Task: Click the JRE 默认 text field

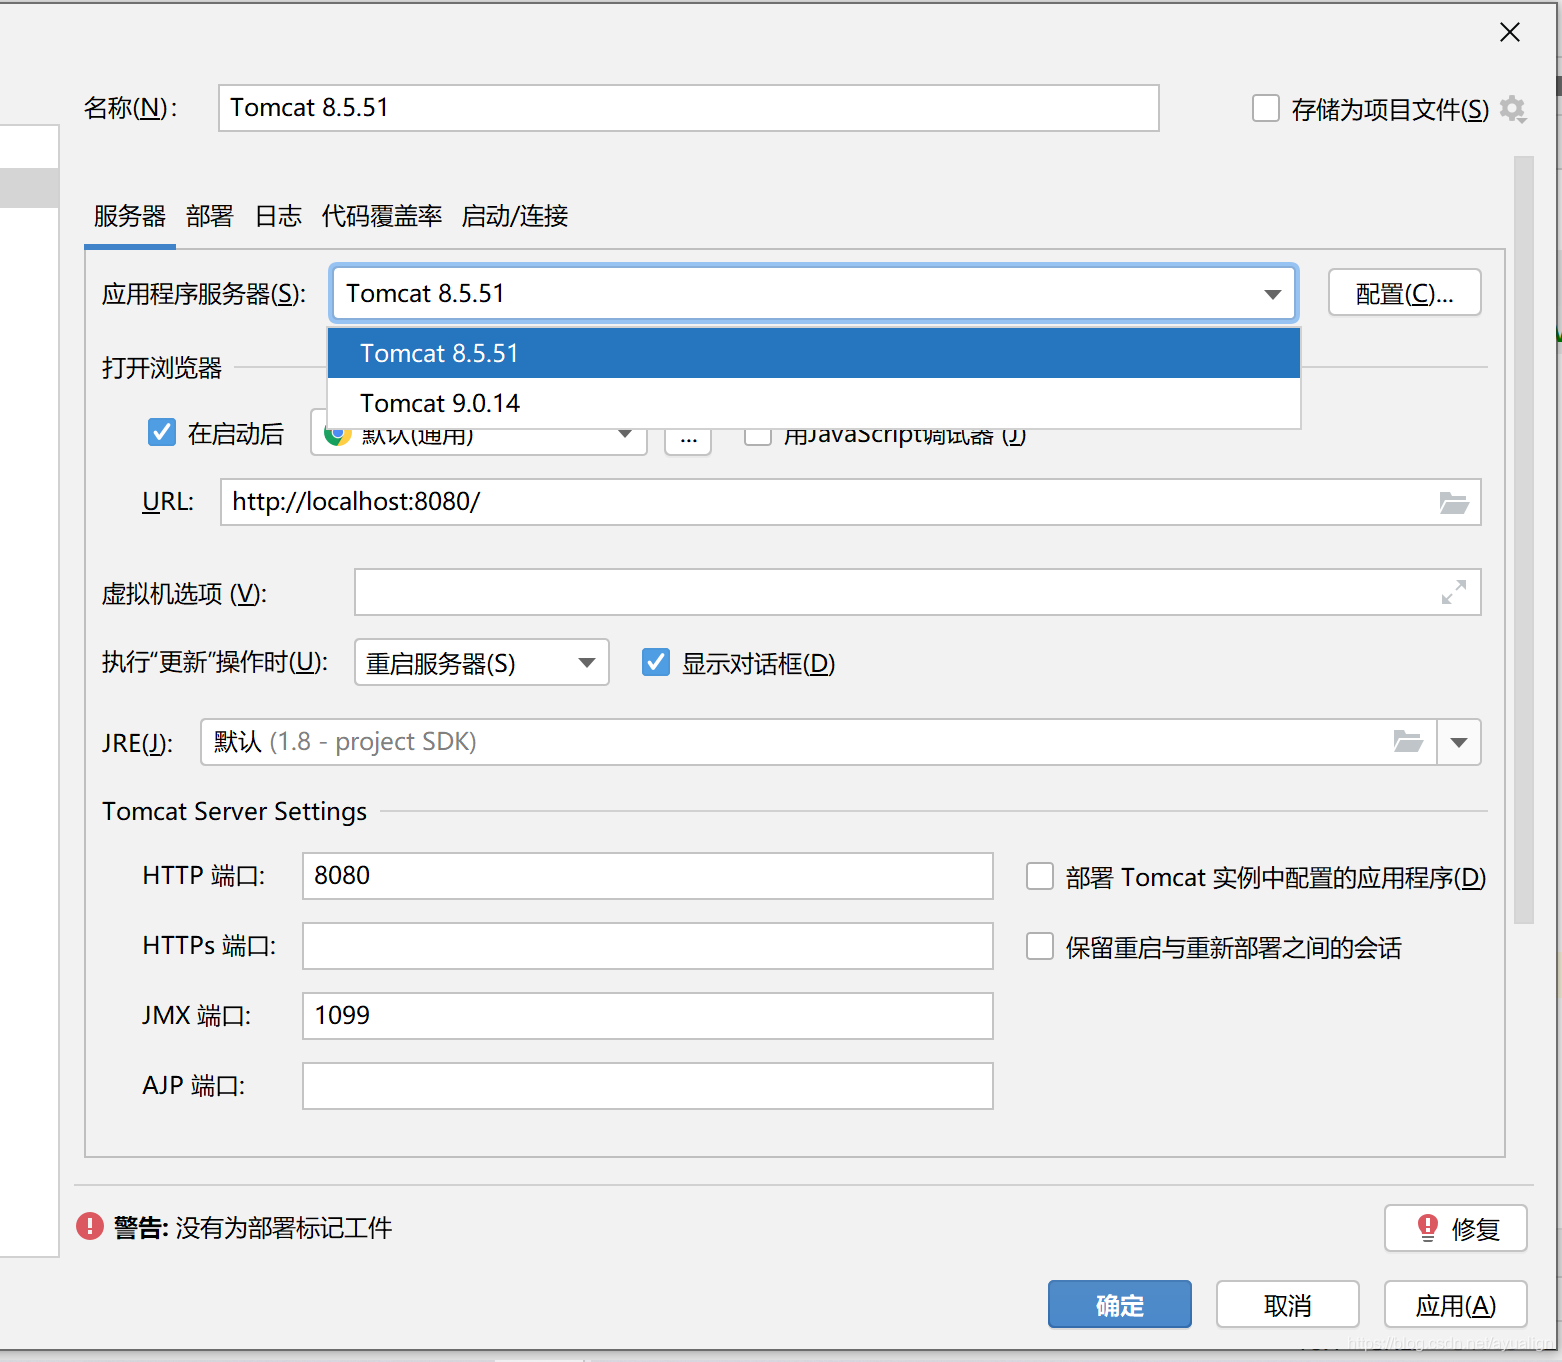Action: (819, 742)
